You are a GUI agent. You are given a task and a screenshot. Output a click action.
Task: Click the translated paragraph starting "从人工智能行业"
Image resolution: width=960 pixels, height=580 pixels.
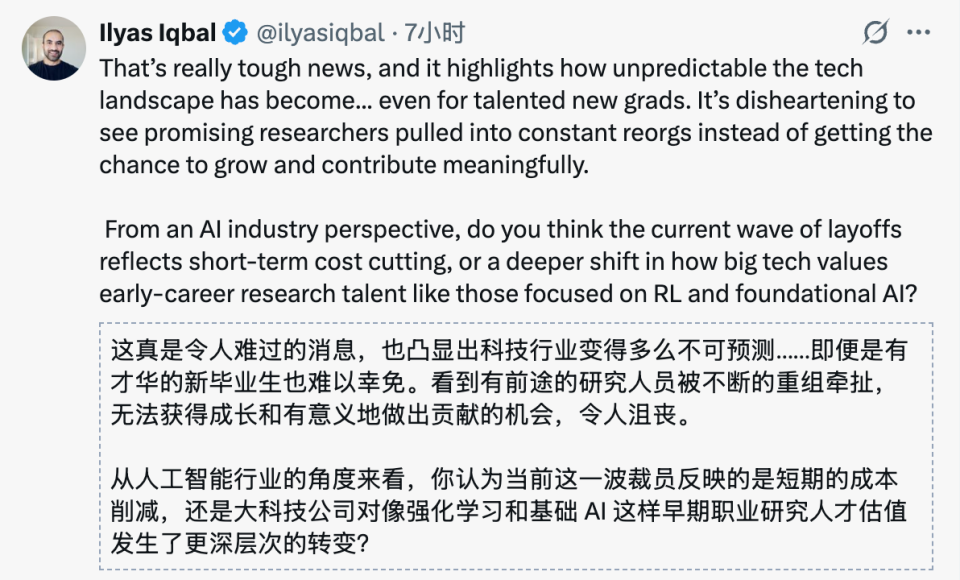coord(500,511)
